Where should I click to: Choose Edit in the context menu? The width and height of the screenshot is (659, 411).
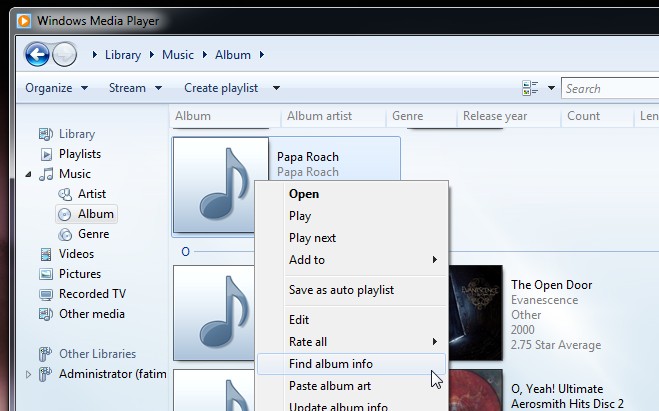(x=351, y=320)
